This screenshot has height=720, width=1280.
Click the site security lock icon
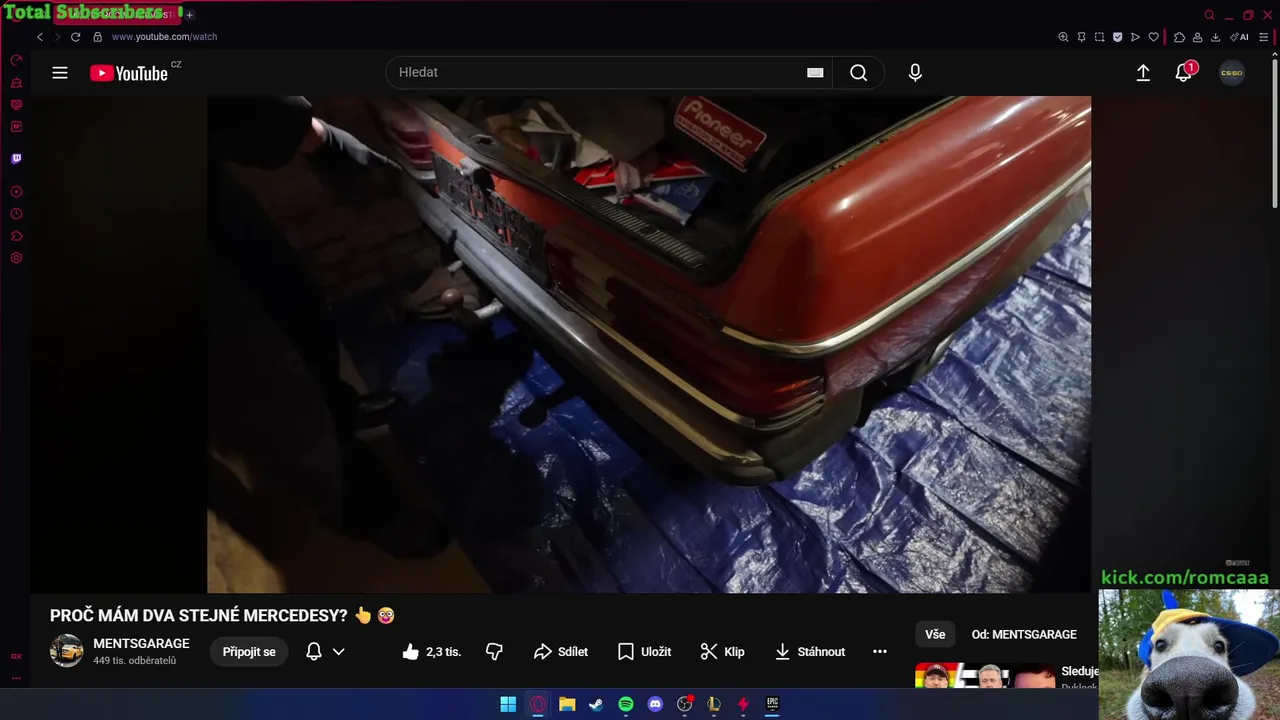point(97,37)
